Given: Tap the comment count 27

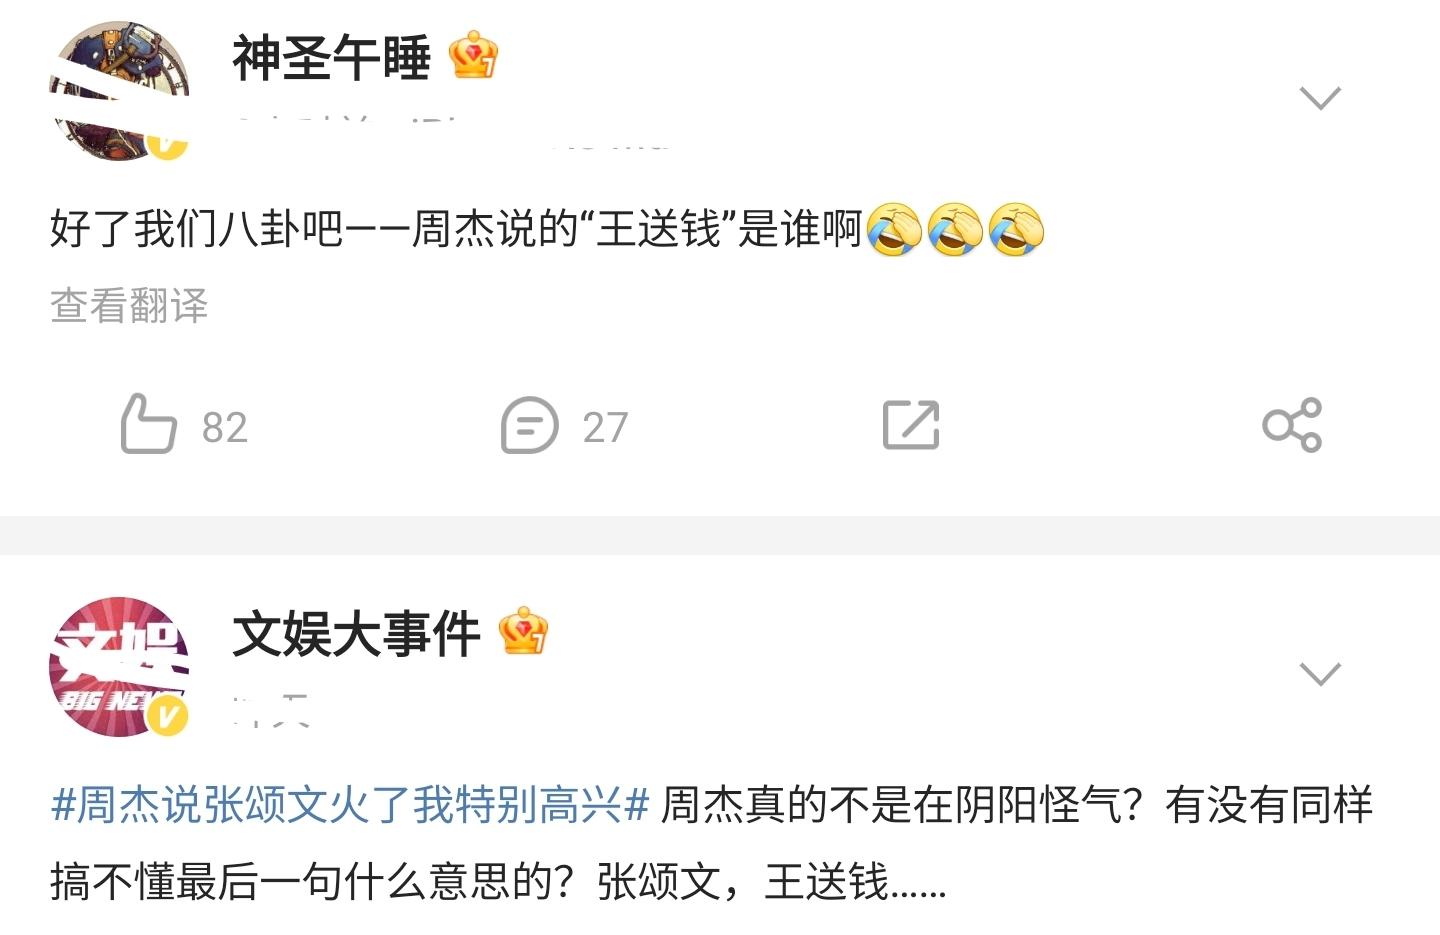Looking at the screenshot, I should (605, 428).
